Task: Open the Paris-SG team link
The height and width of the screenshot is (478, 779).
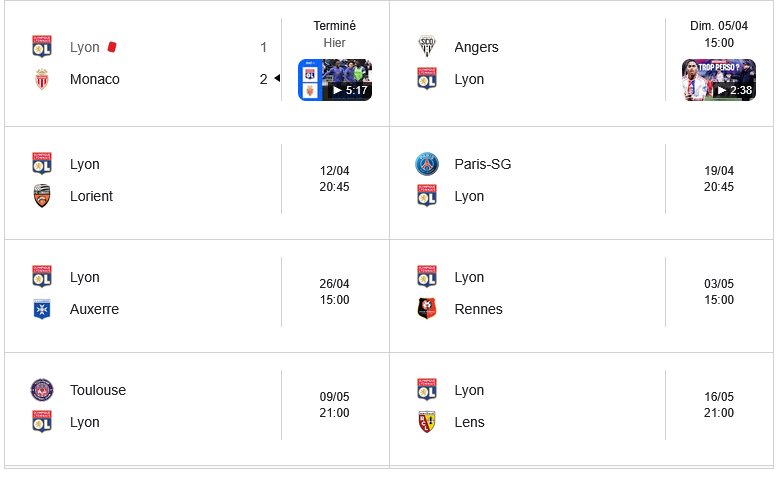Action: click(483, 164)
